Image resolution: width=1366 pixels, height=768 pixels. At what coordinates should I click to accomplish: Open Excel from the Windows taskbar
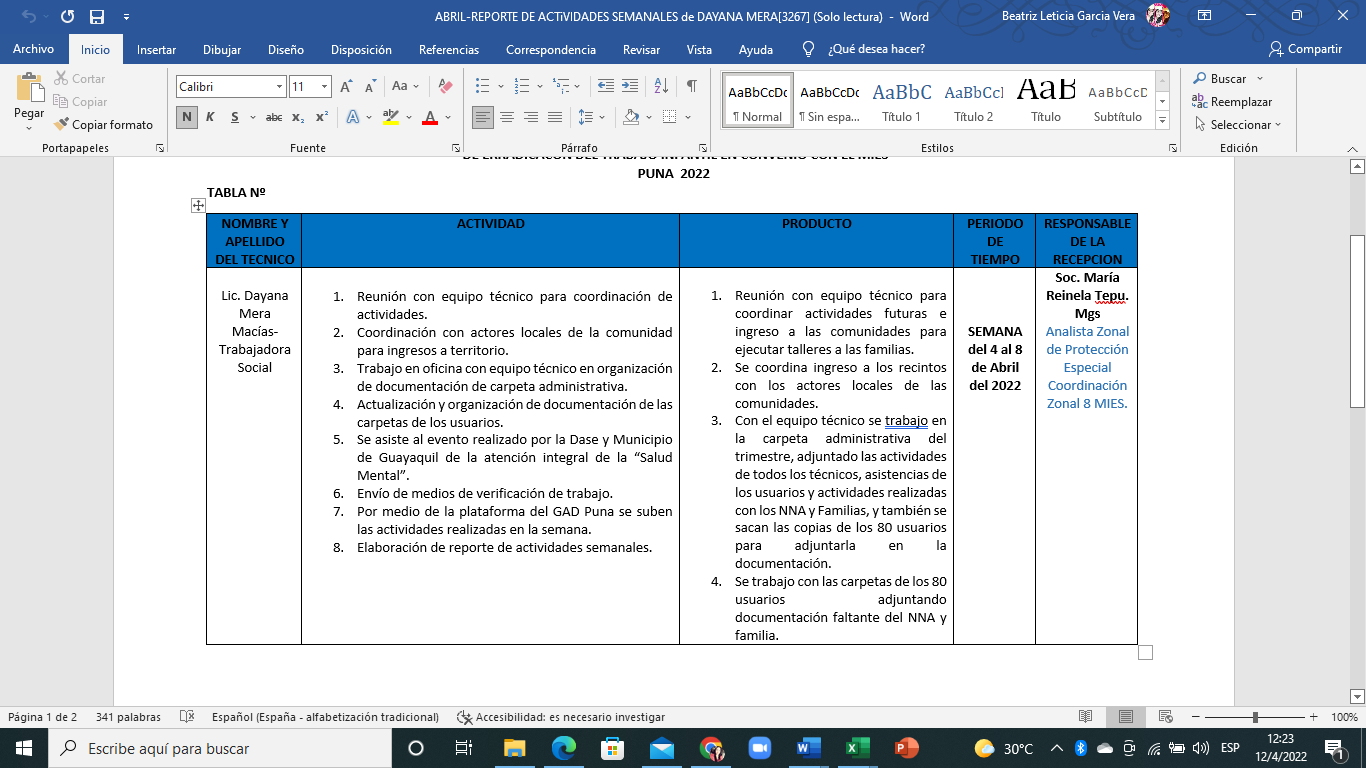click(857, 748)
